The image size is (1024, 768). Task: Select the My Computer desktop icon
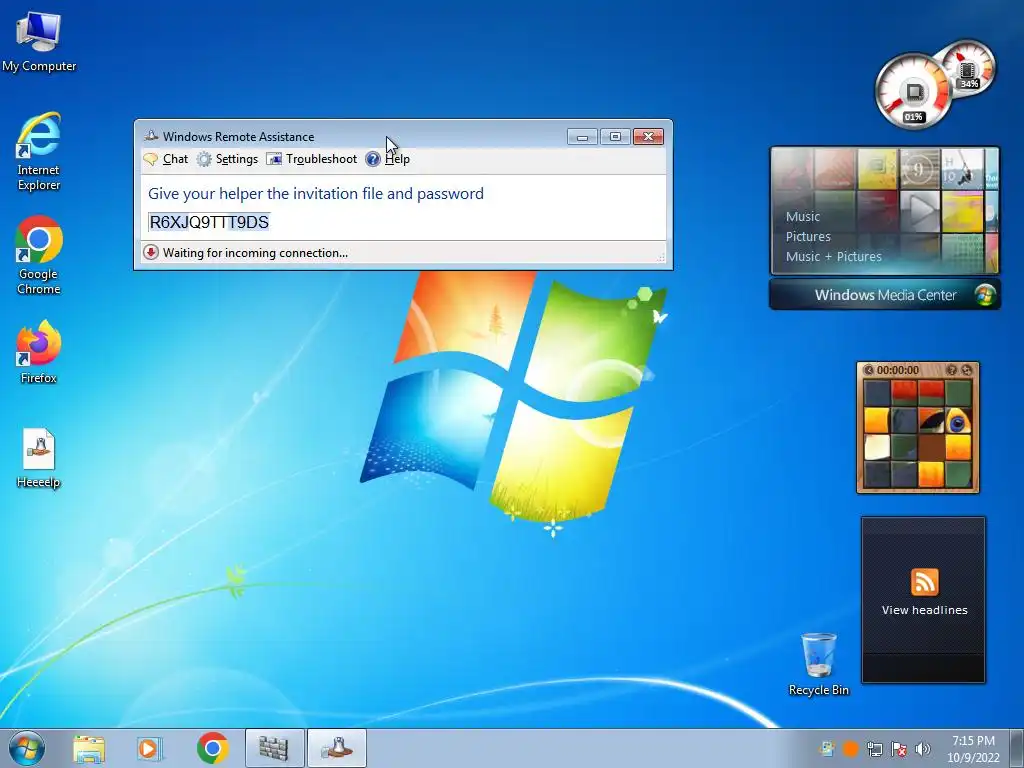point(39,42)
